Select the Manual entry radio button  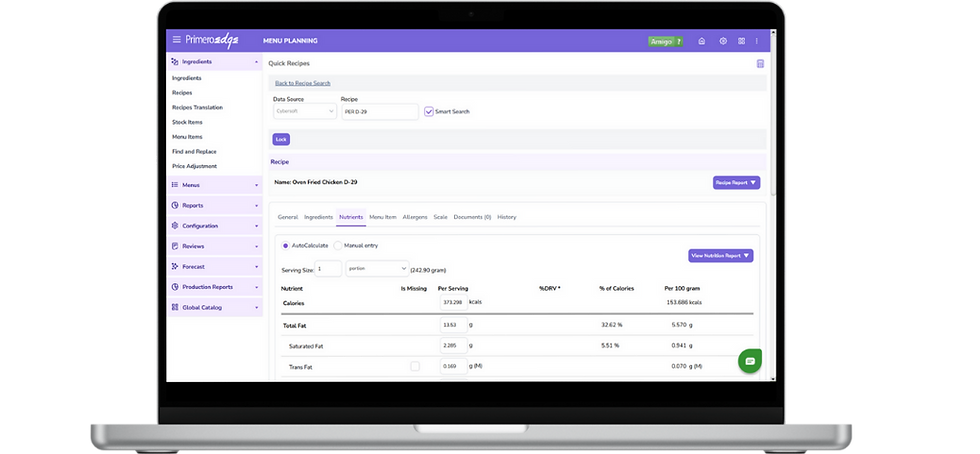(x=338, y=246)
